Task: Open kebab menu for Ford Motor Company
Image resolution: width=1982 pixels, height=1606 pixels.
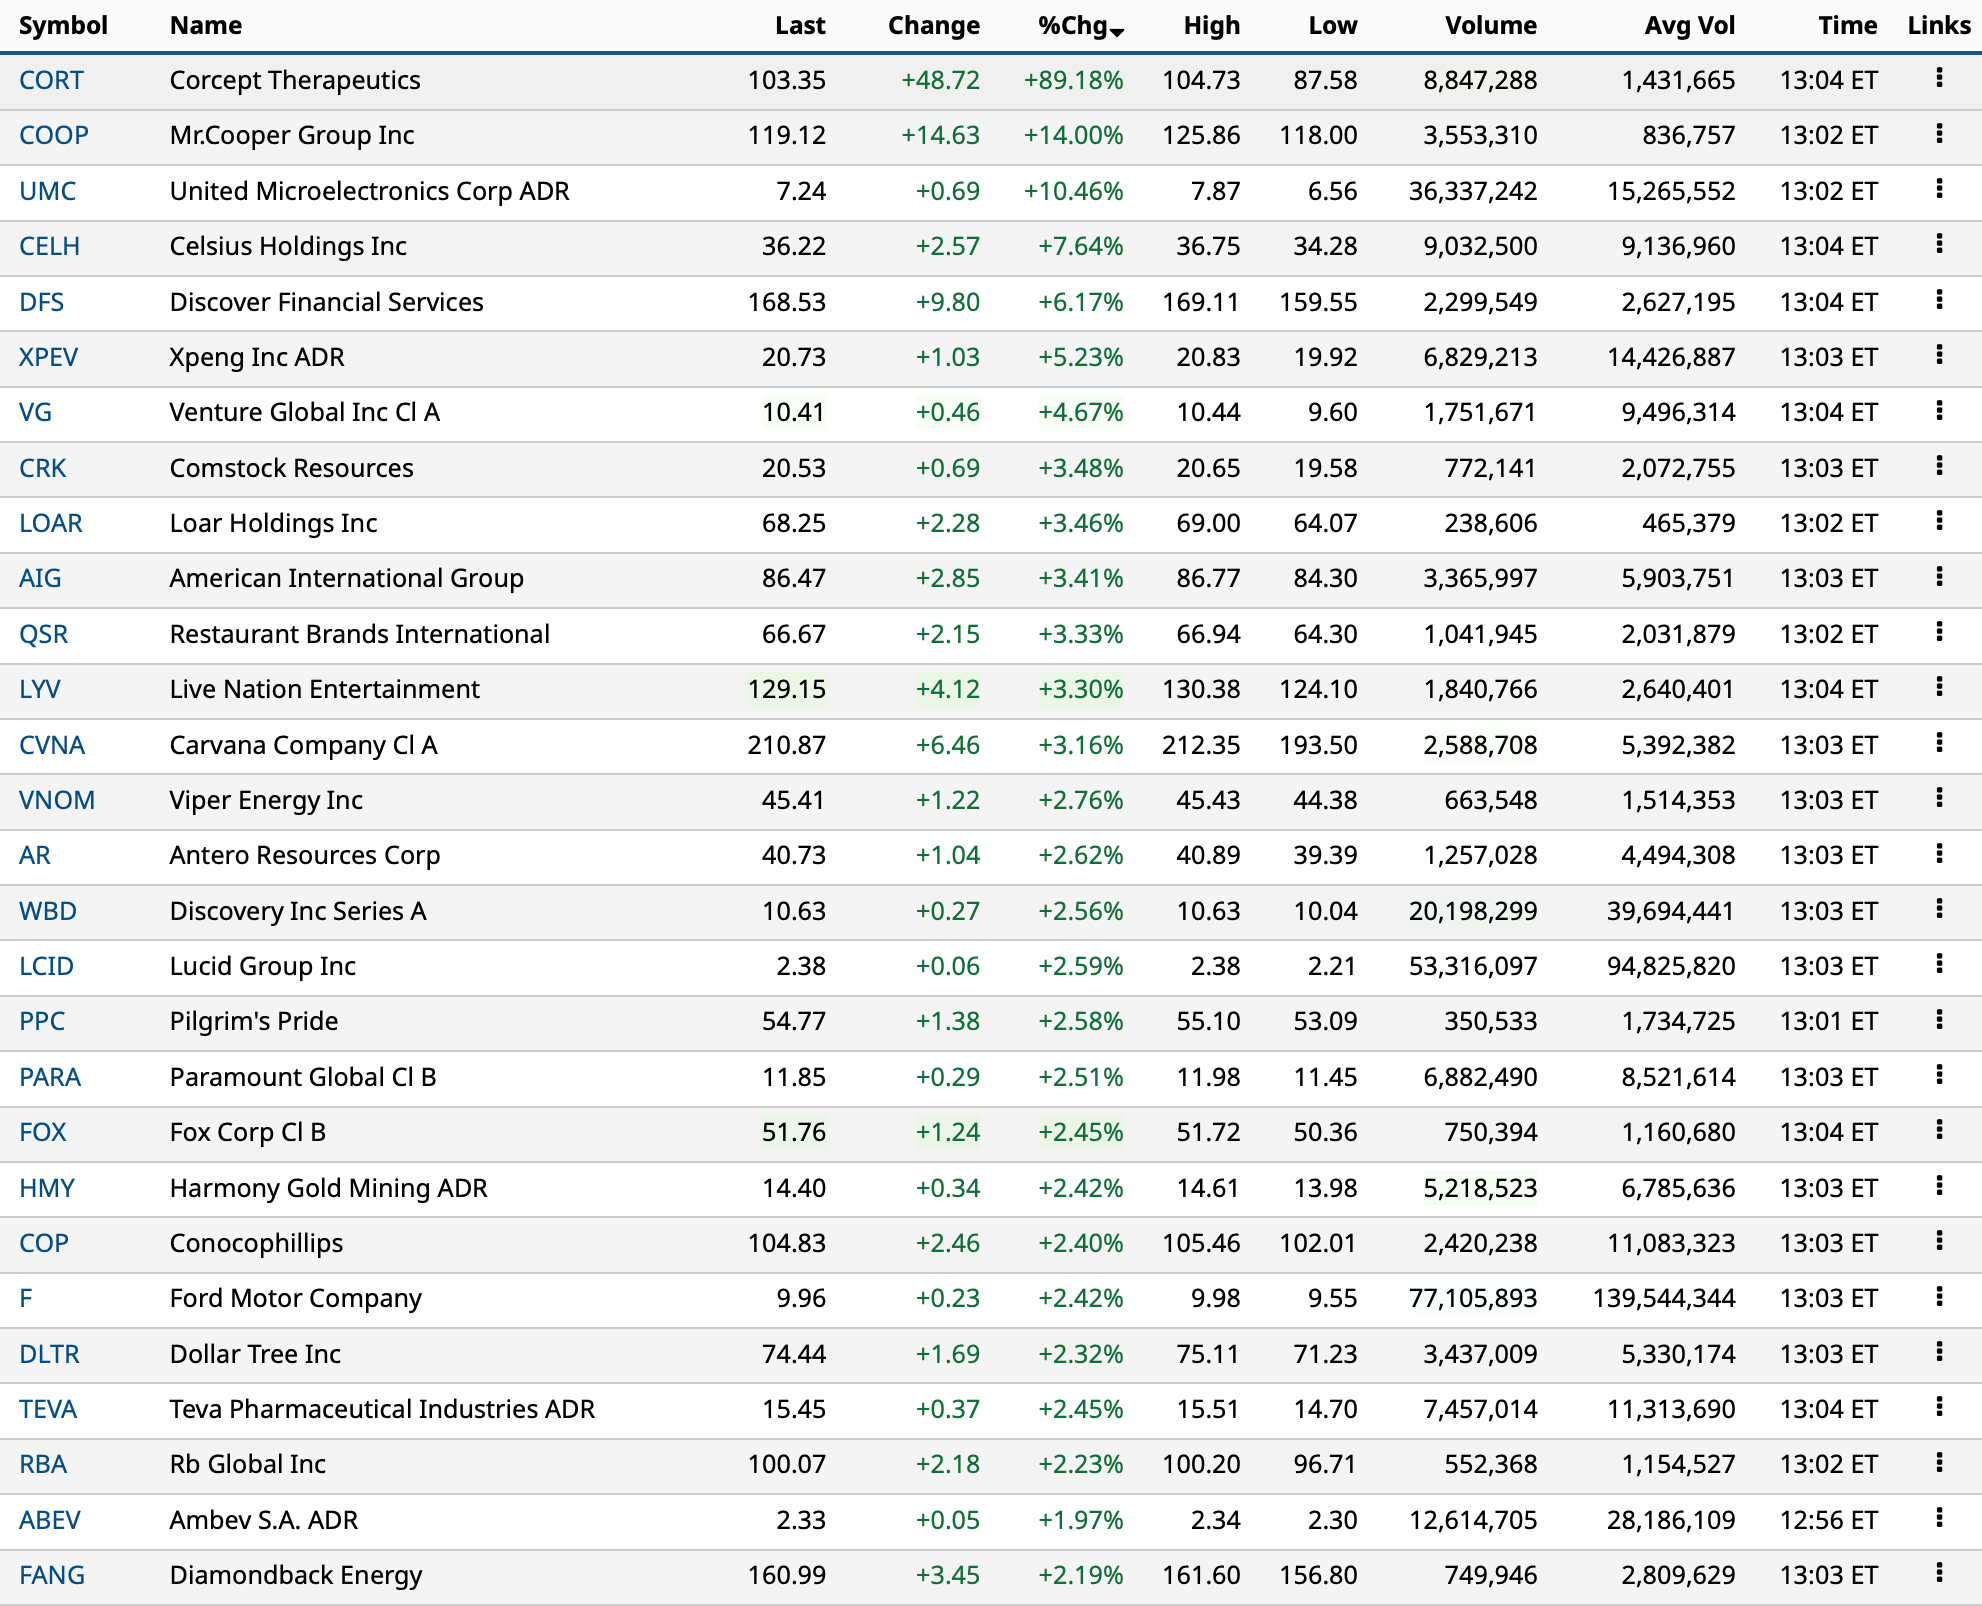Action: (x=1938, y=1297)
